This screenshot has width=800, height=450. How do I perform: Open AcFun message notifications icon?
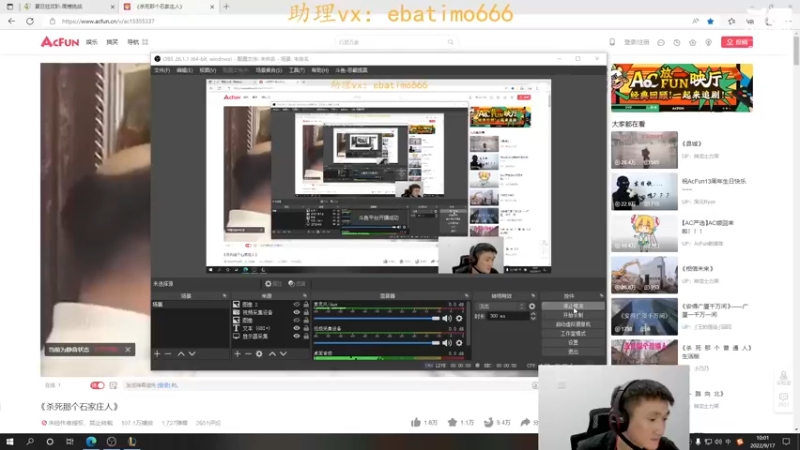click(661, 42)
